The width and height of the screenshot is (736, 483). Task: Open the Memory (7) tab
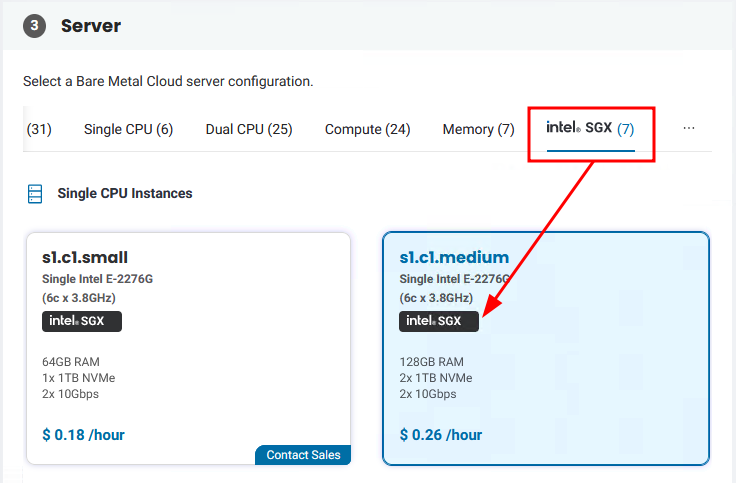click(x=478, y=129)
